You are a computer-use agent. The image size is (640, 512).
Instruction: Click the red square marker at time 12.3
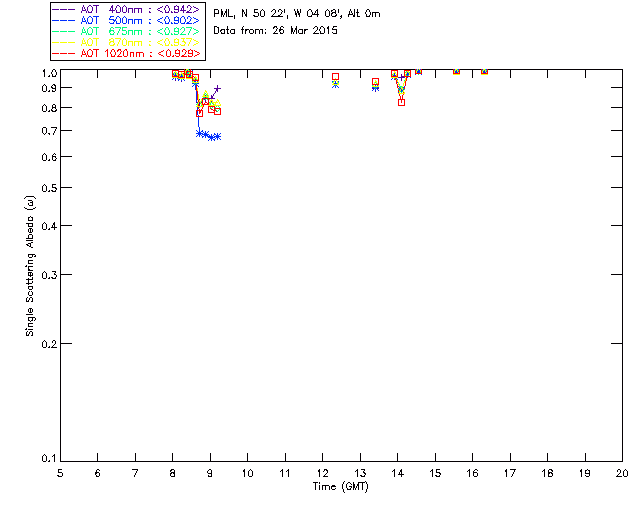336,77
